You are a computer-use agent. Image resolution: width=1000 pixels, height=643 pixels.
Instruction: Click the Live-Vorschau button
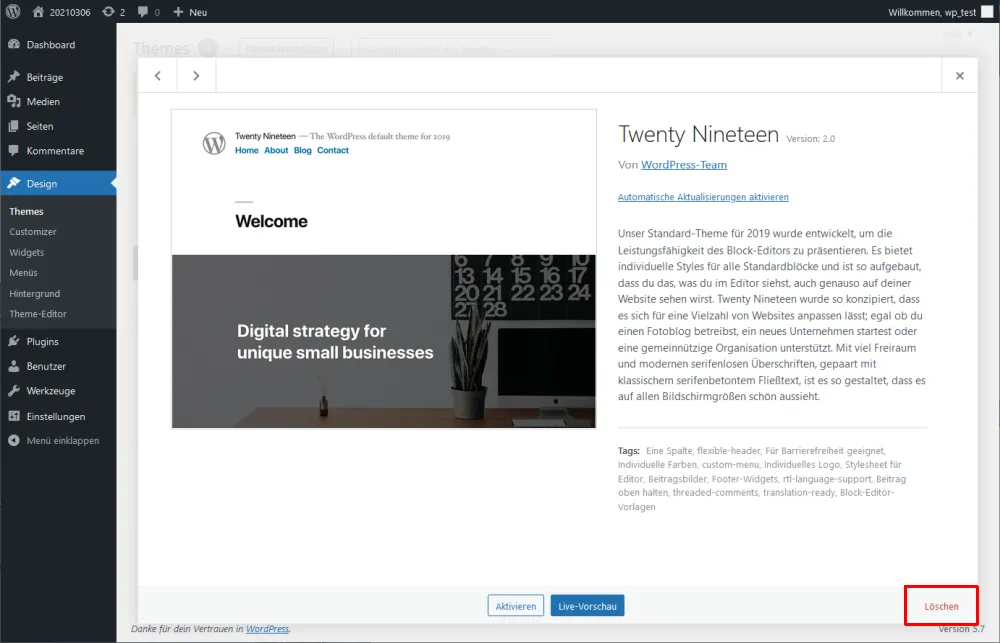click(x=587, y=606)
